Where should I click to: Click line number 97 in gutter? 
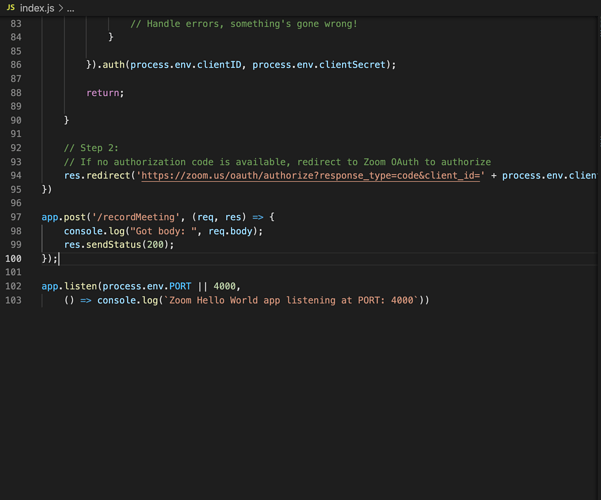coord(16,217)
